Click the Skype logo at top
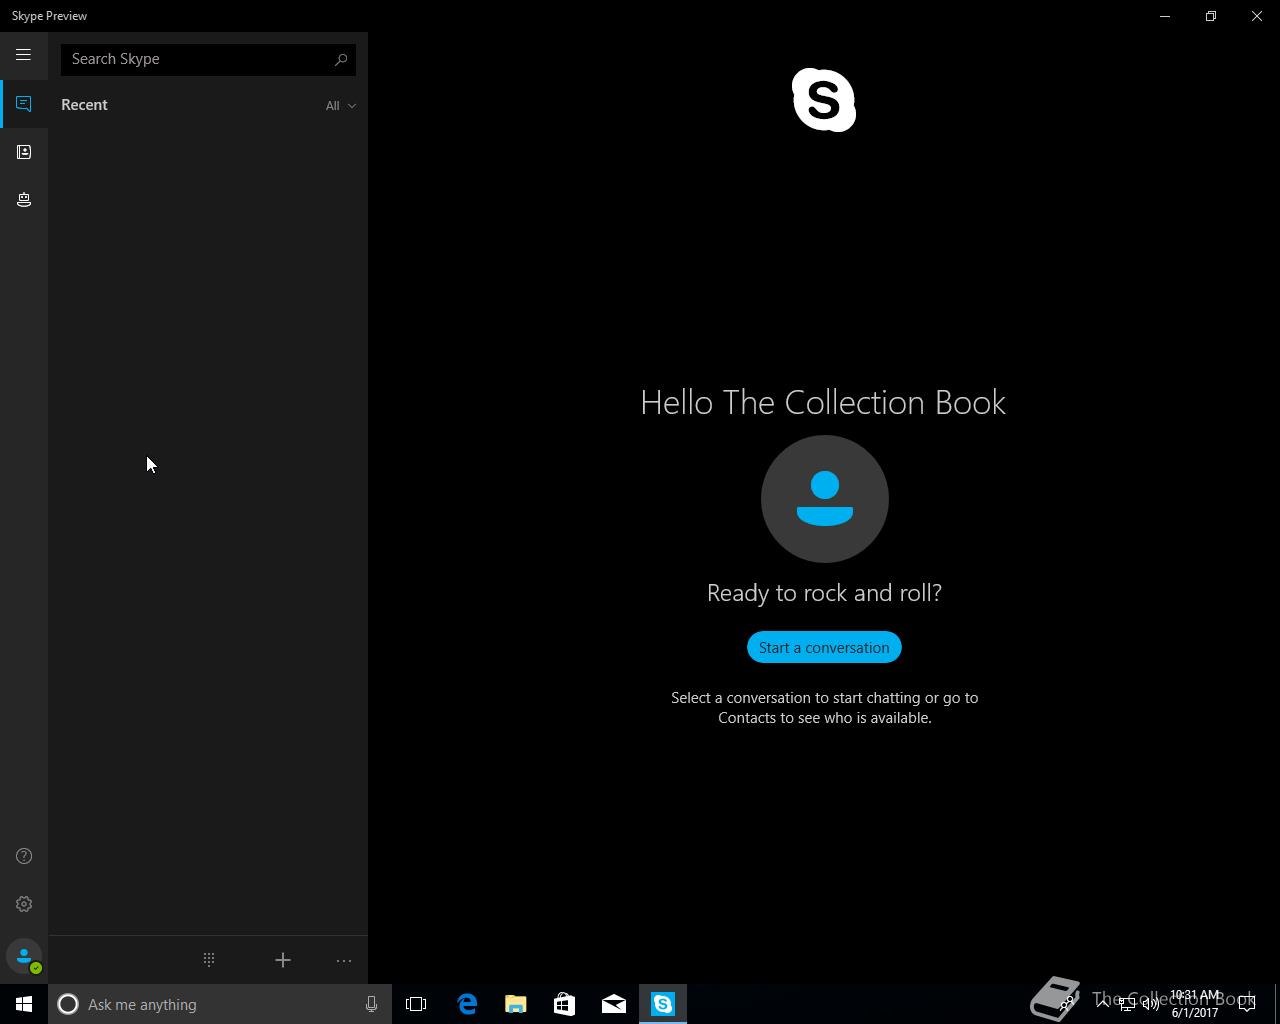The width and height of the screenshot is (1280, 1024). coord(824,100)
